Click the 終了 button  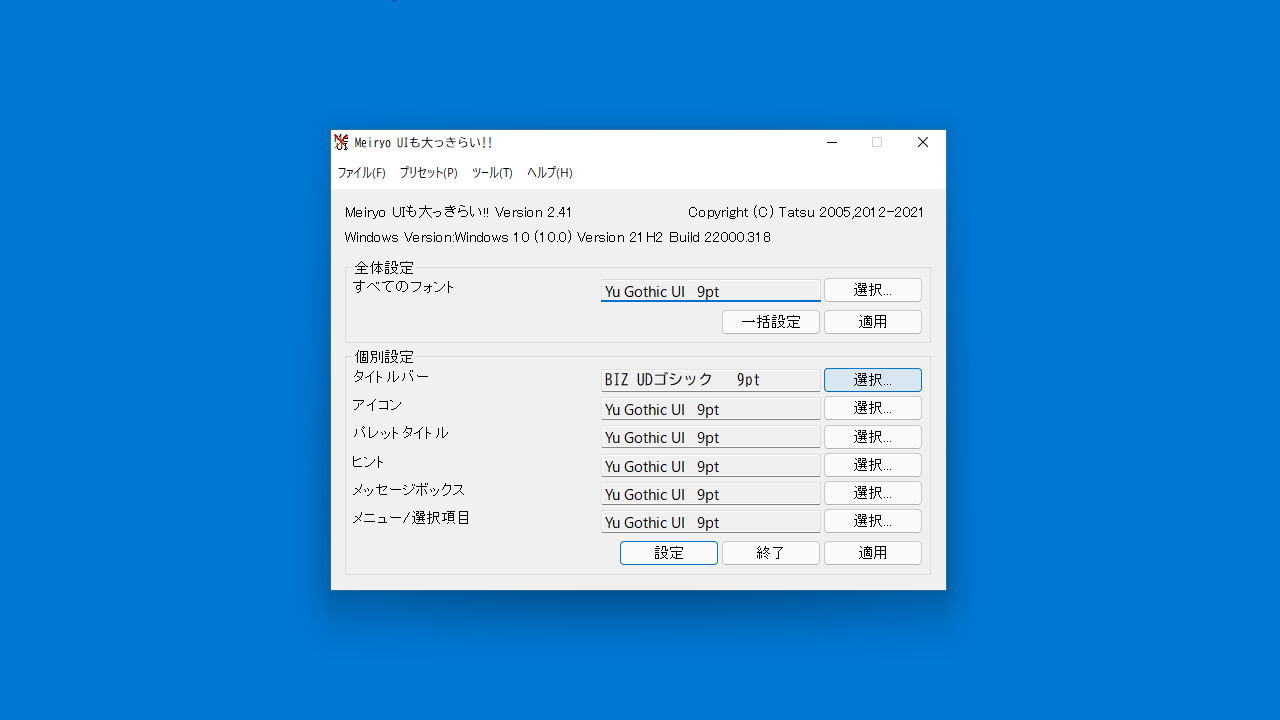pyautogui.click(x=771, y=553)
